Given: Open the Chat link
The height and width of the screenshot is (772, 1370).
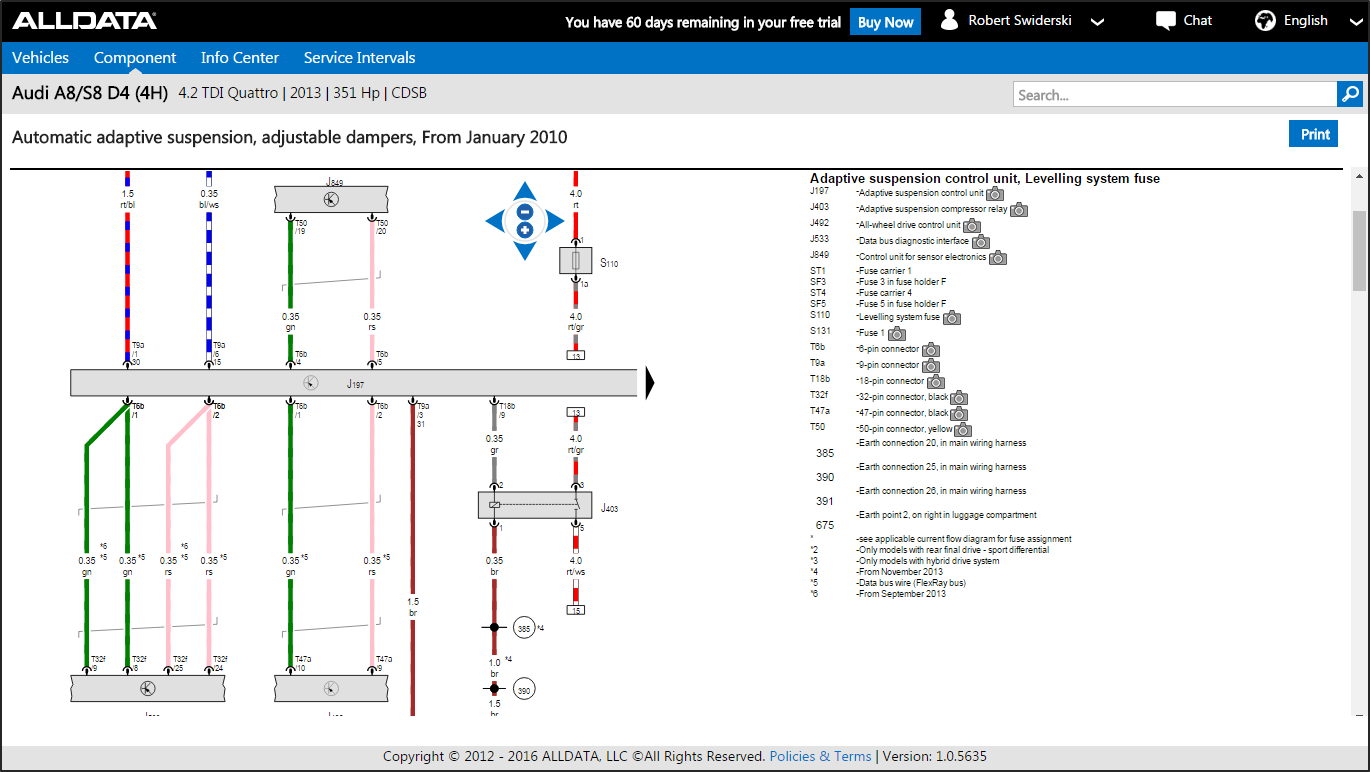Looking at the screenshot, I should [1198, 21].
